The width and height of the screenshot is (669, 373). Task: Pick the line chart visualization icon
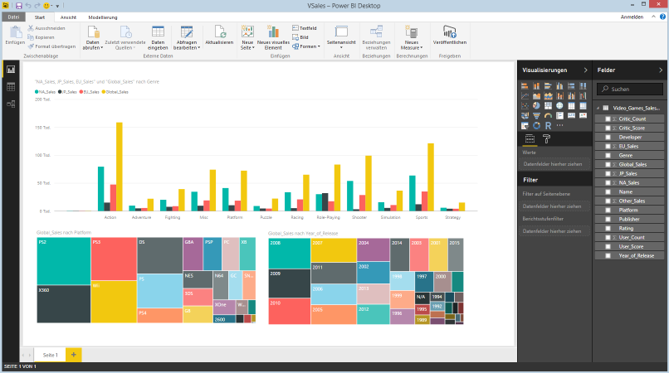point(525,96)
